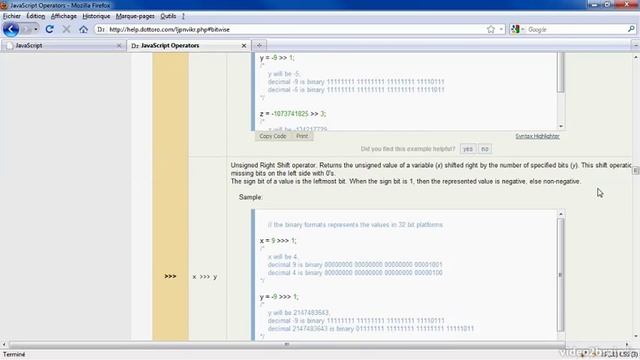
Task: Open the ? help menu
Action: coord(183,16)
